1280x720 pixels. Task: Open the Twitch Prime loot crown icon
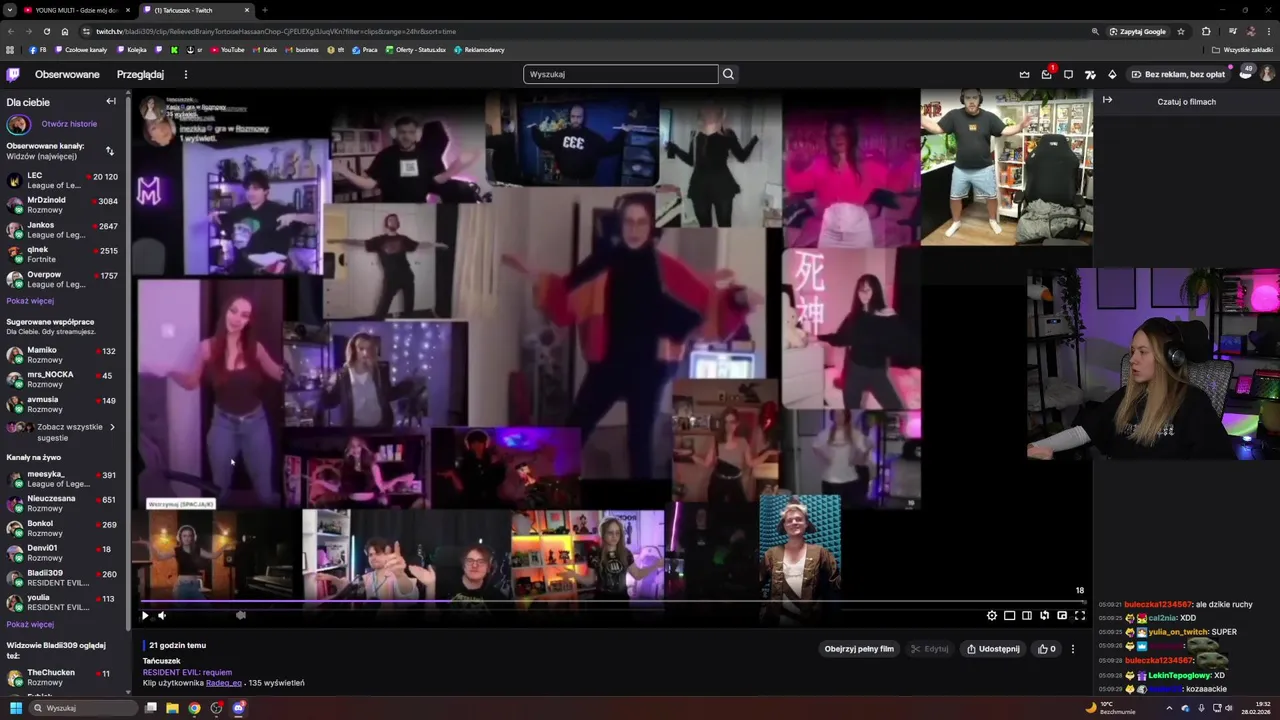tap(1024, 74)
